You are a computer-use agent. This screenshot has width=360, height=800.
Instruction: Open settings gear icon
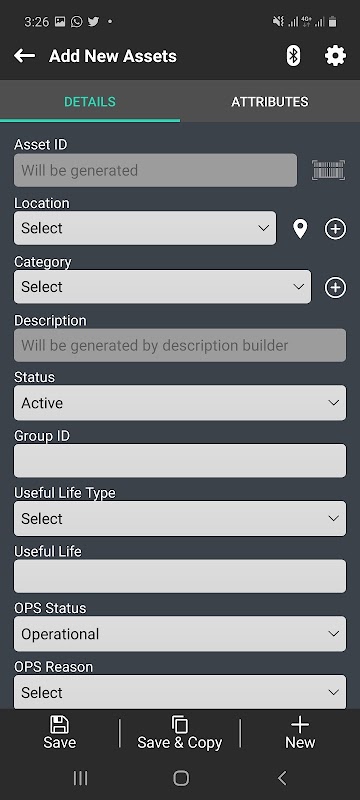point(335,56)
